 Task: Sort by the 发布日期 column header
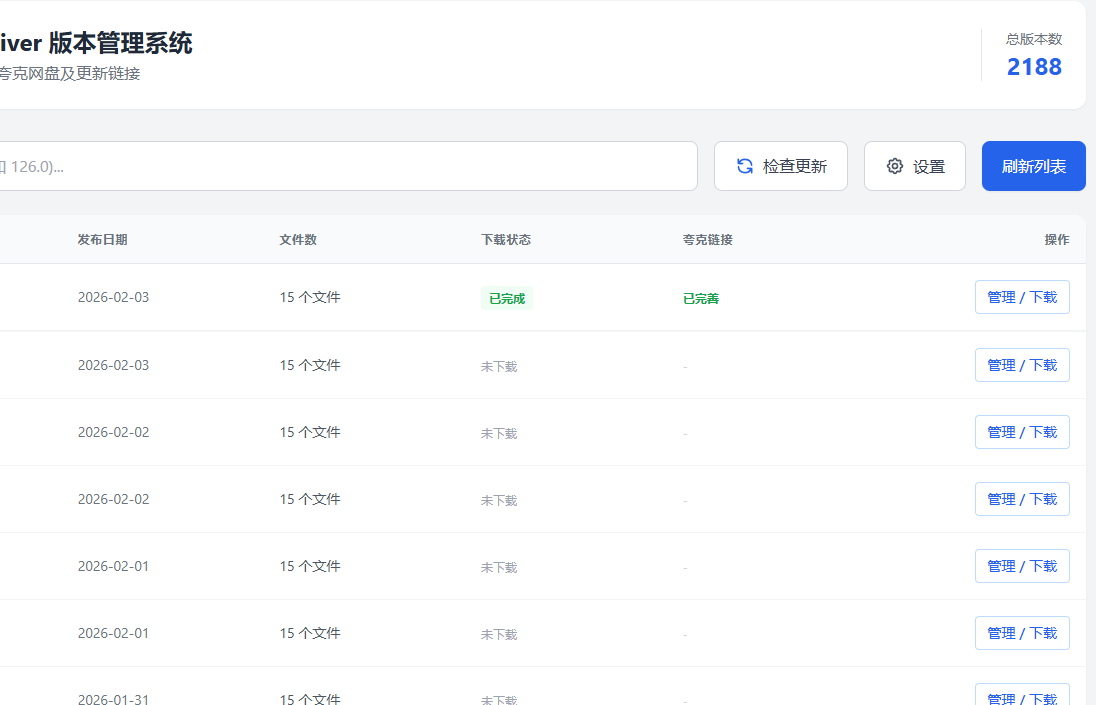point(102,240)
